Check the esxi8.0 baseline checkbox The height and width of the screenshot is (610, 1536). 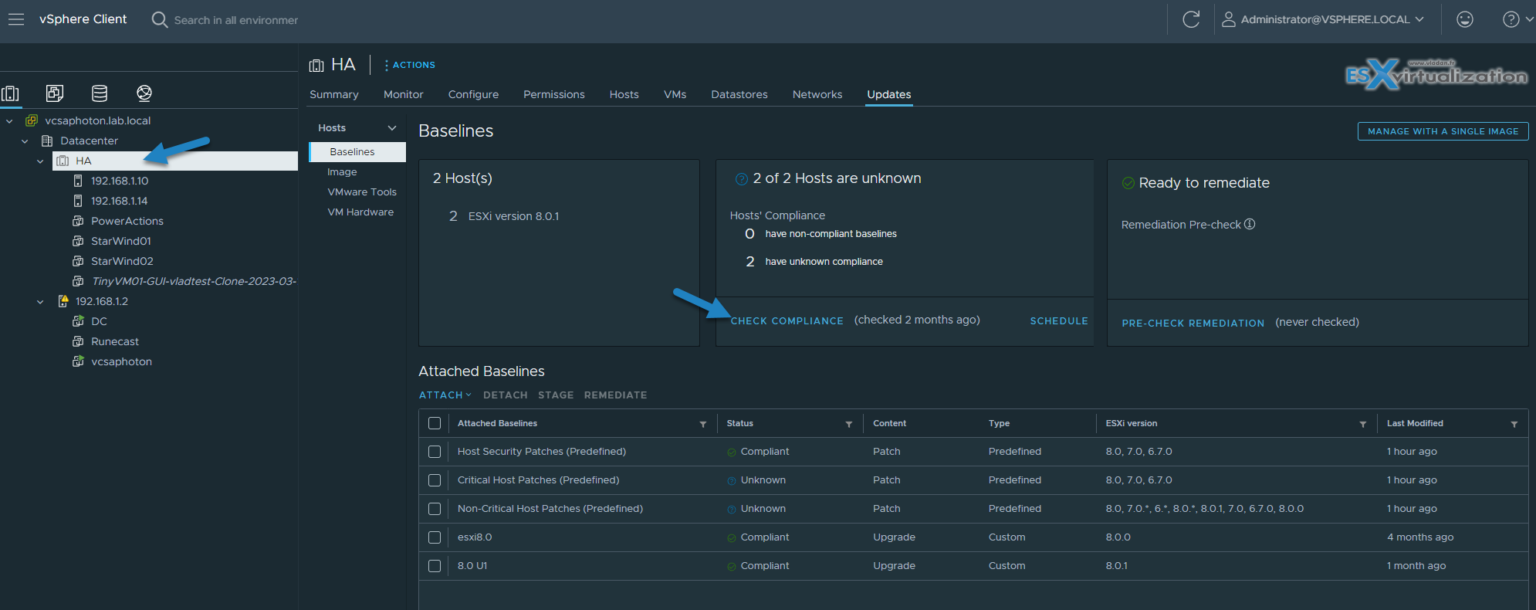click(x=434, y=537)
